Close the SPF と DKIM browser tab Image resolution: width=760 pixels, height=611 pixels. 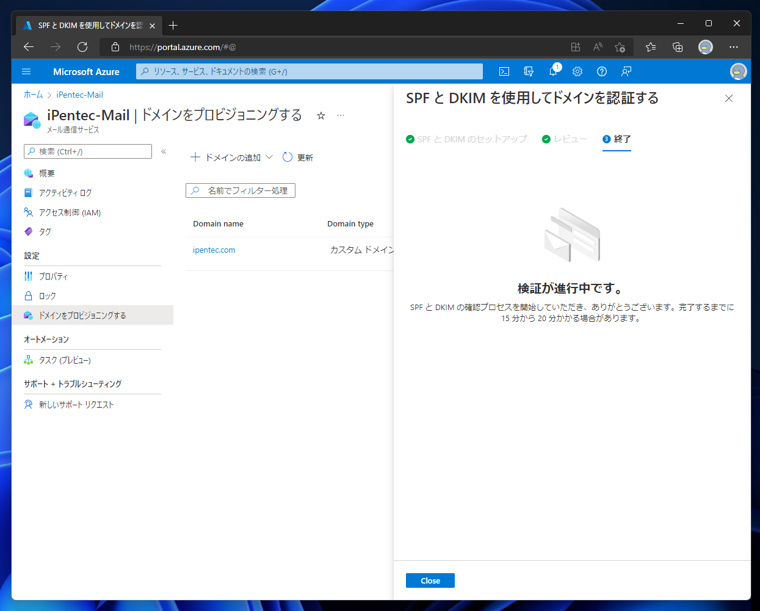click(152, 26)
